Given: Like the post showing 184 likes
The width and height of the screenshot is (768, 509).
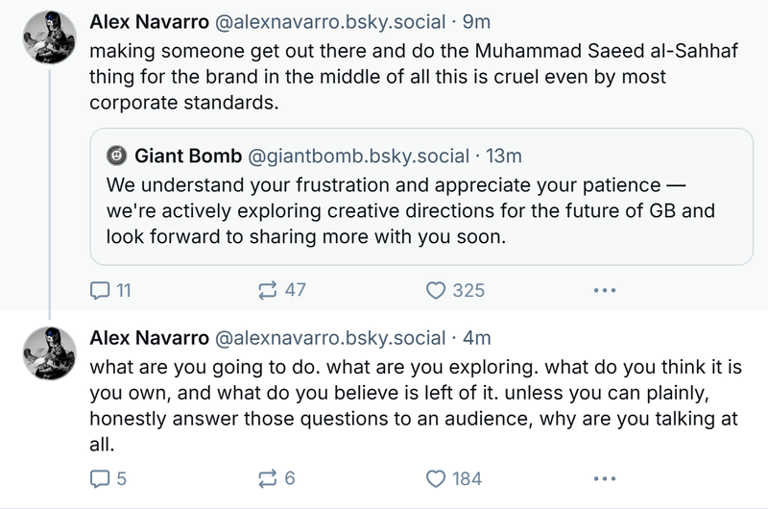Looking at the screenshot, I should (x=436, y=479).
